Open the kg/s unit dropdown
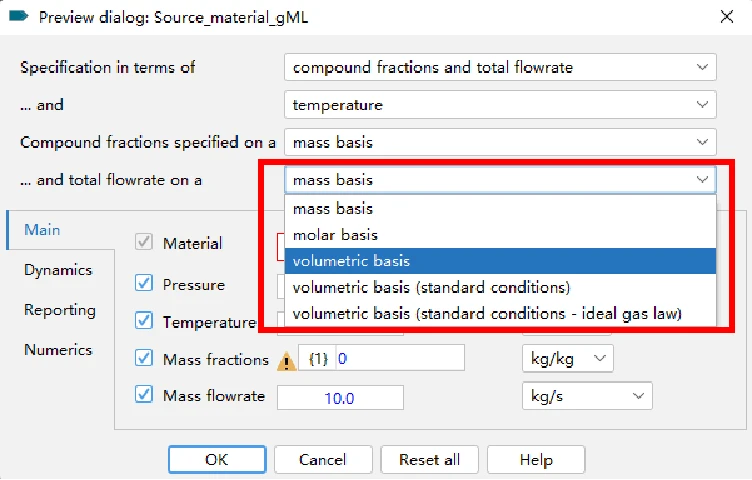Image resolution: width=752 pixels, height=480 pixels. point(587,396)
